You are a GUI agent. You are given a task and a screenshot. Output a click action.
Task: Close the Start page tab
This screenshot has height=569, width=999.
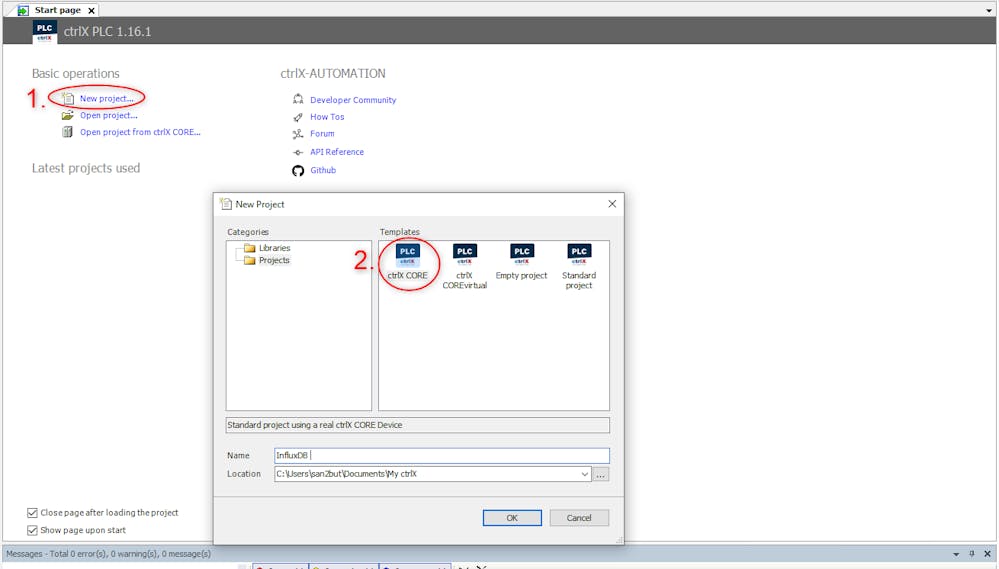click(x=91, y=11)
